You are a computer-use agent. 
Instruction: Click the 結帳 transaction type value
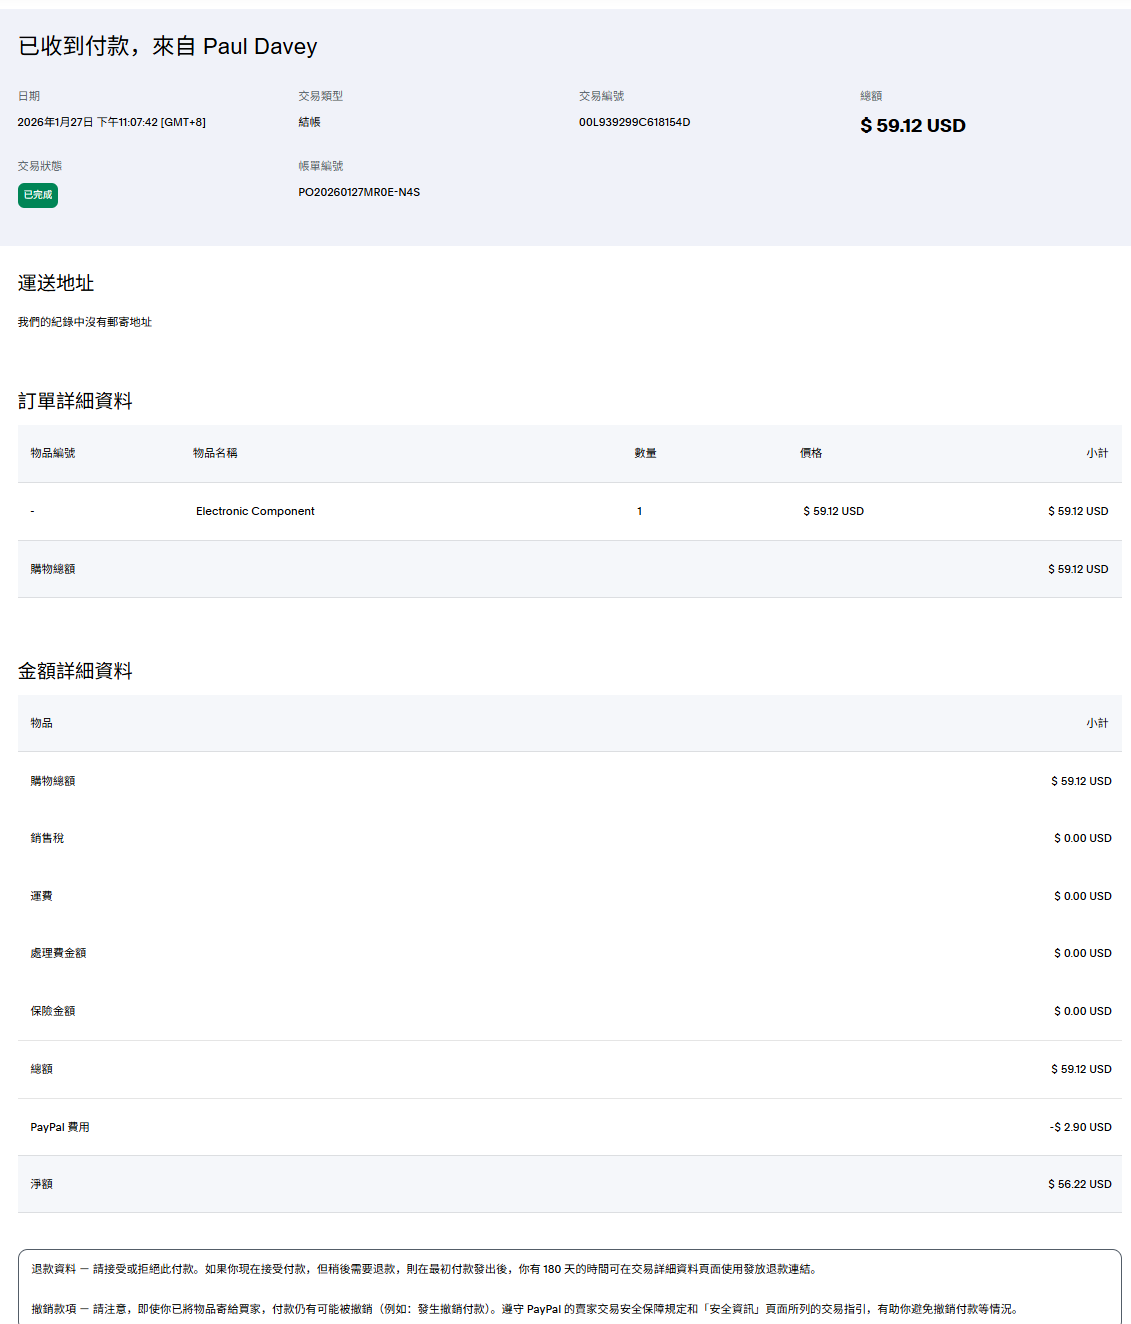pyautogui.click(x=309, y=122)
